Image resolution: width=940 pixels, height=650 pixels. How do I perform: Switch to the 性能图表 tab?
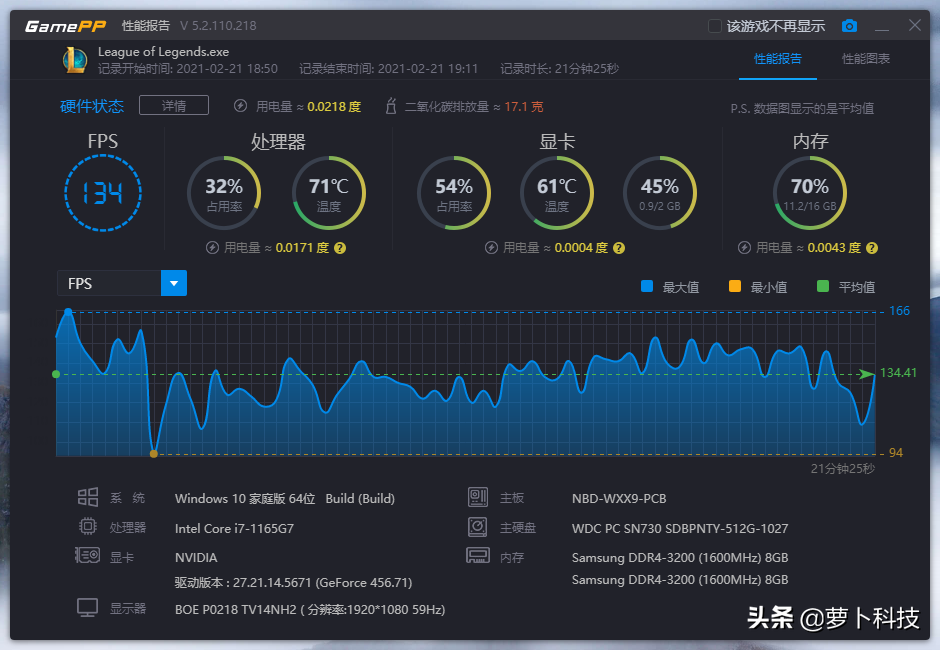click(866, 59)
